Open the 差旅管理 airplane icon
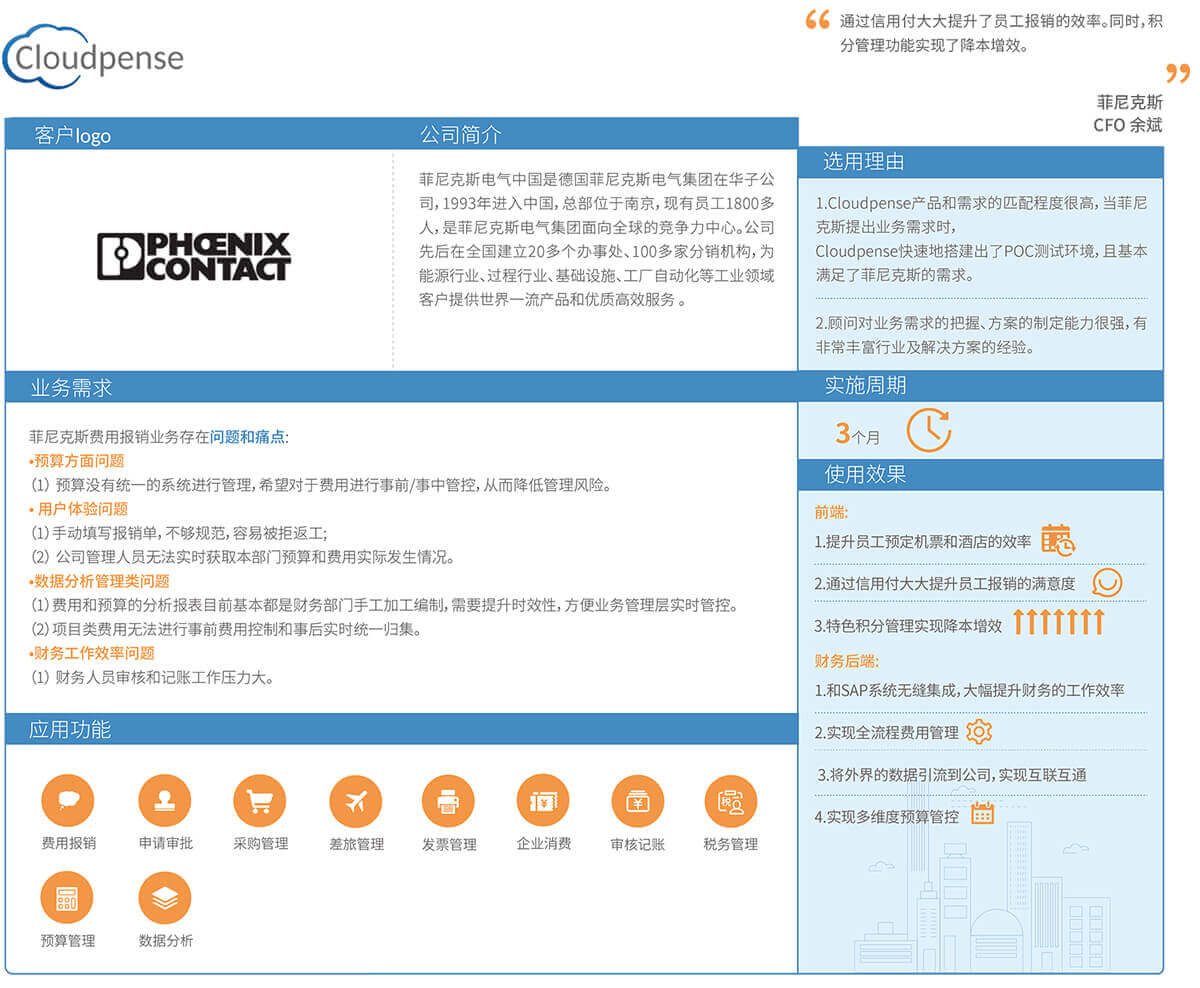 (x=356, y=801)
